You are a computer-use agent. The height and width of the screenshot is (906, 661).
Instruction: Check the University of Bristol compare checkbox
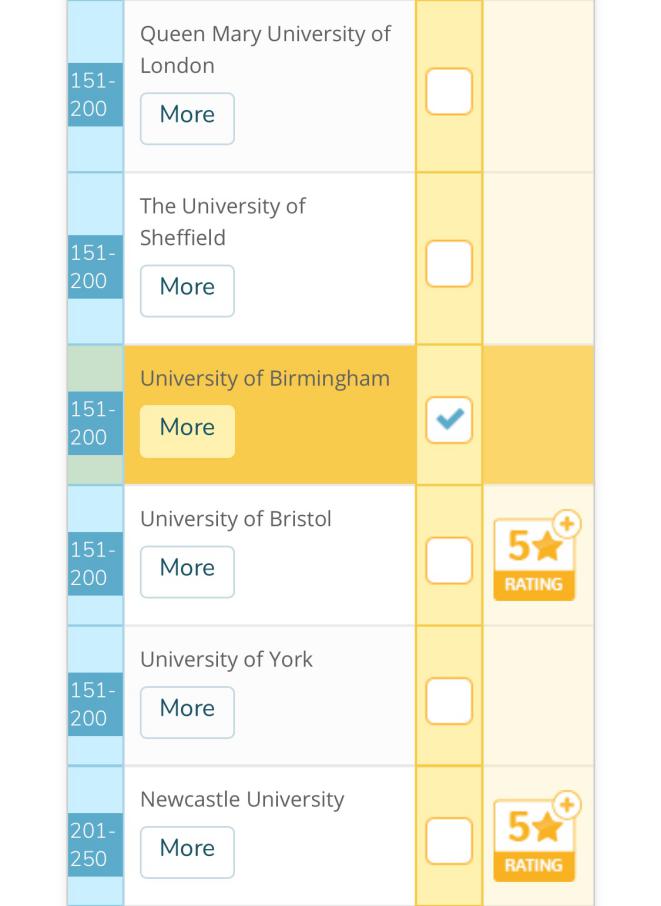(x=448, y=561)
